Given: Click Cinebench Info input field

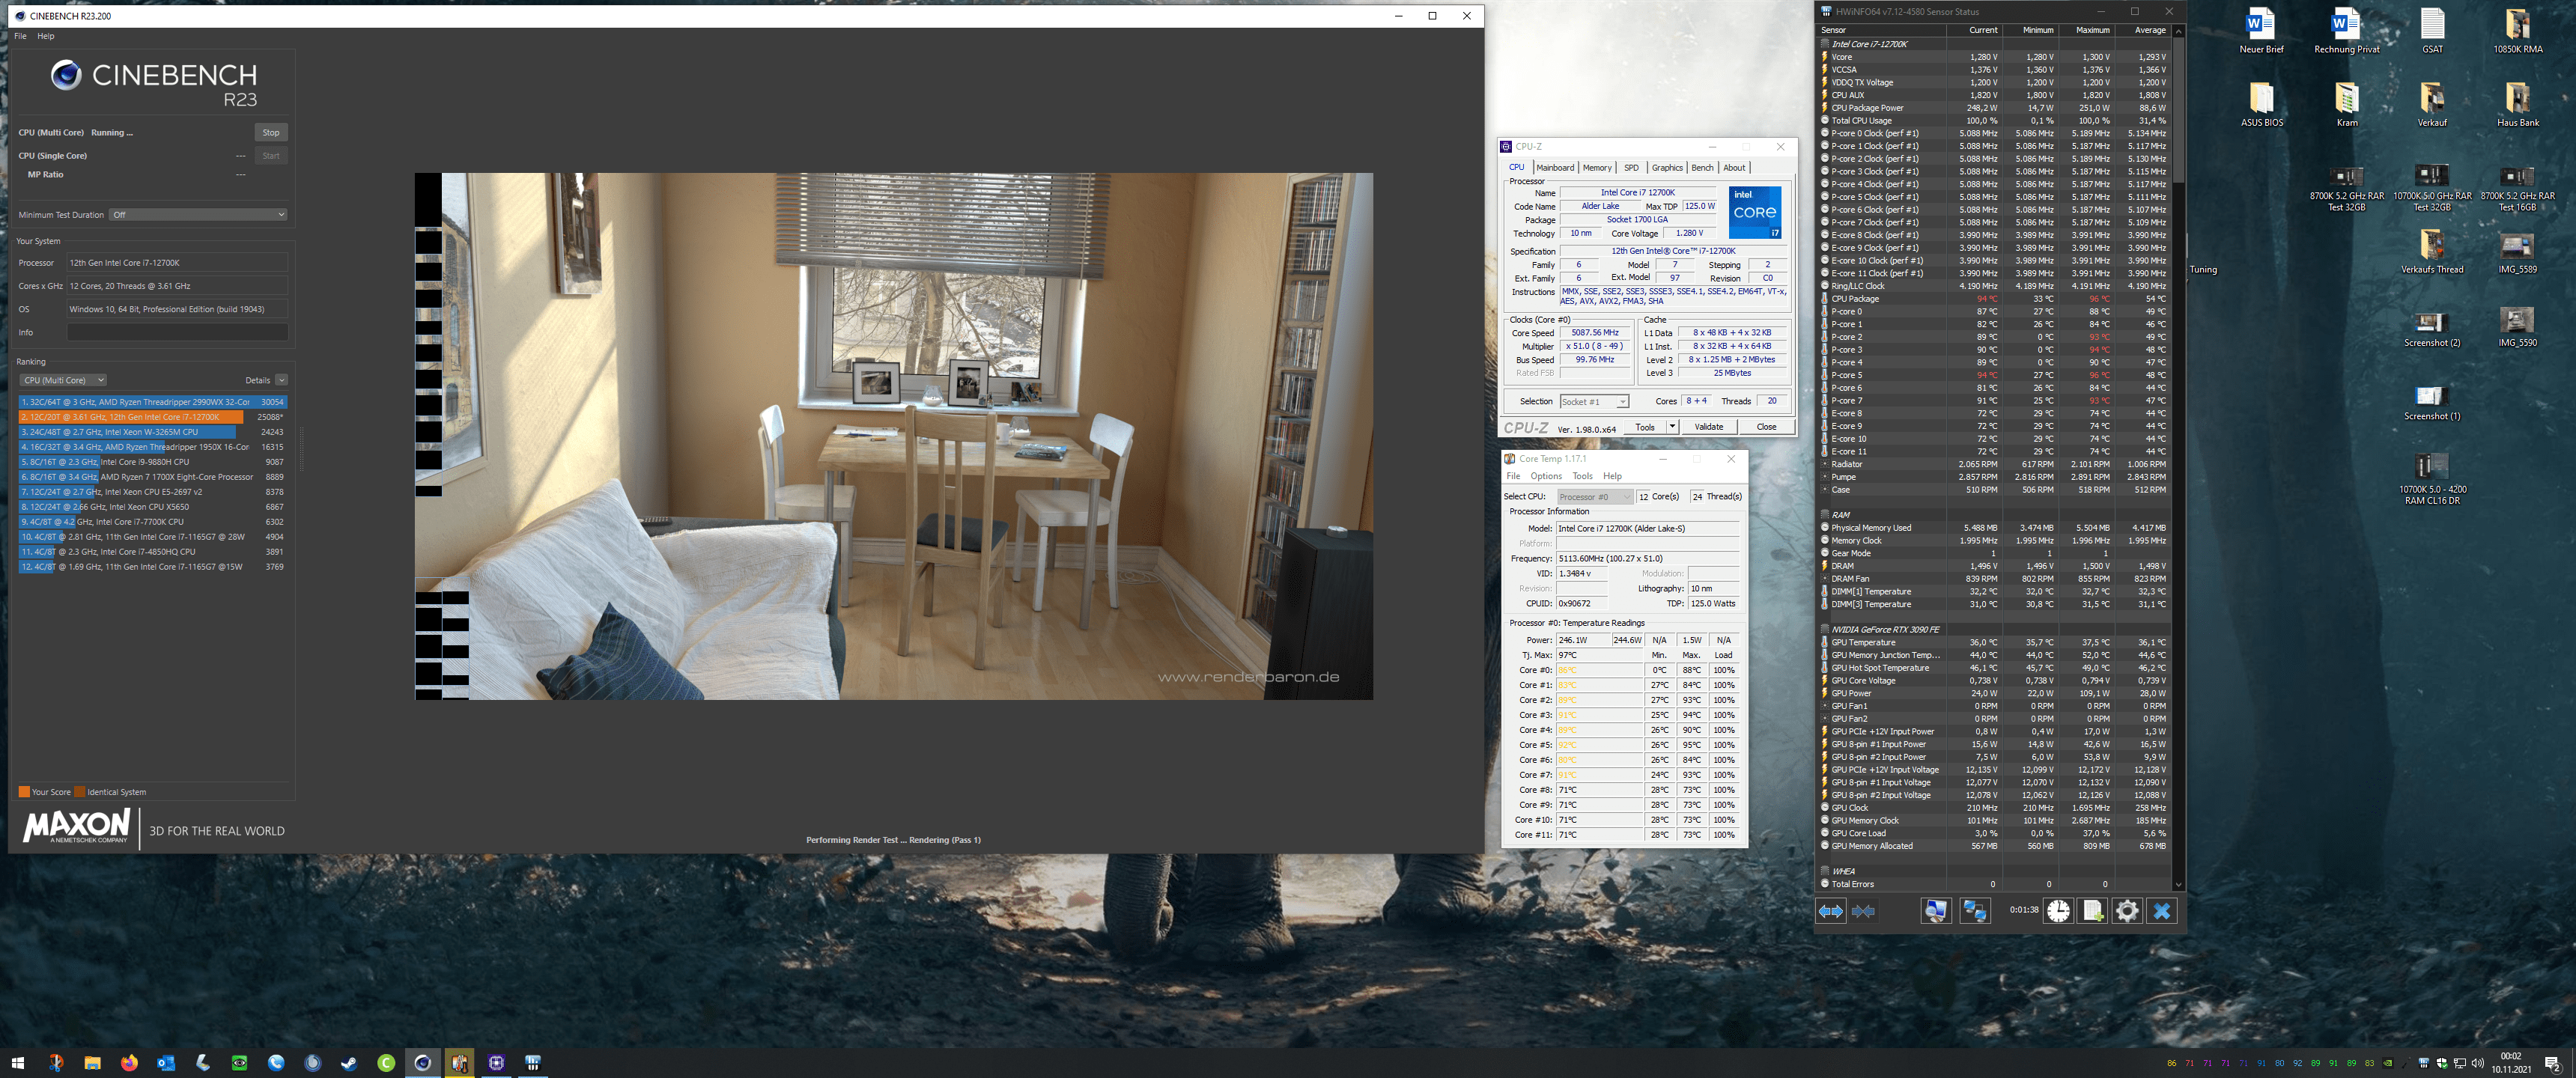Looking at the screenshot, I should coord(177,332).
